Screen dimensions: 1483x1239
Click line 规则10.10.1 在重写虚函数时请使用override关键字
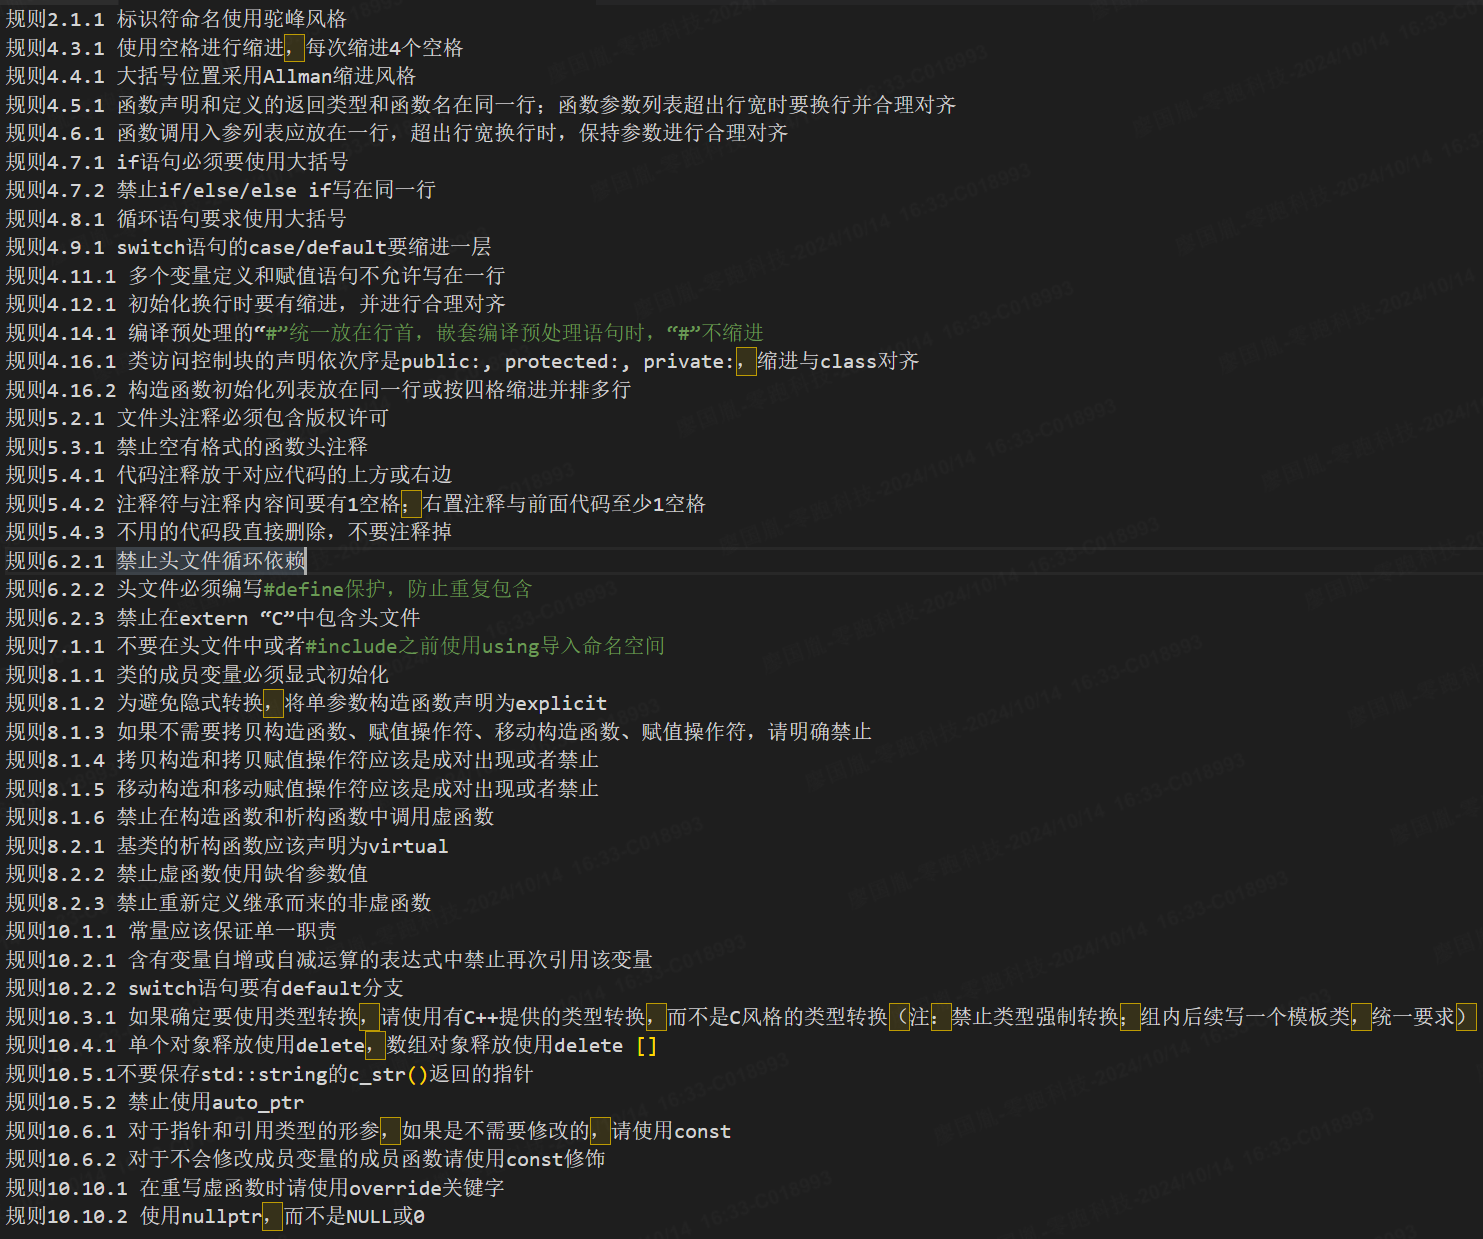[x=255, y=1188]
